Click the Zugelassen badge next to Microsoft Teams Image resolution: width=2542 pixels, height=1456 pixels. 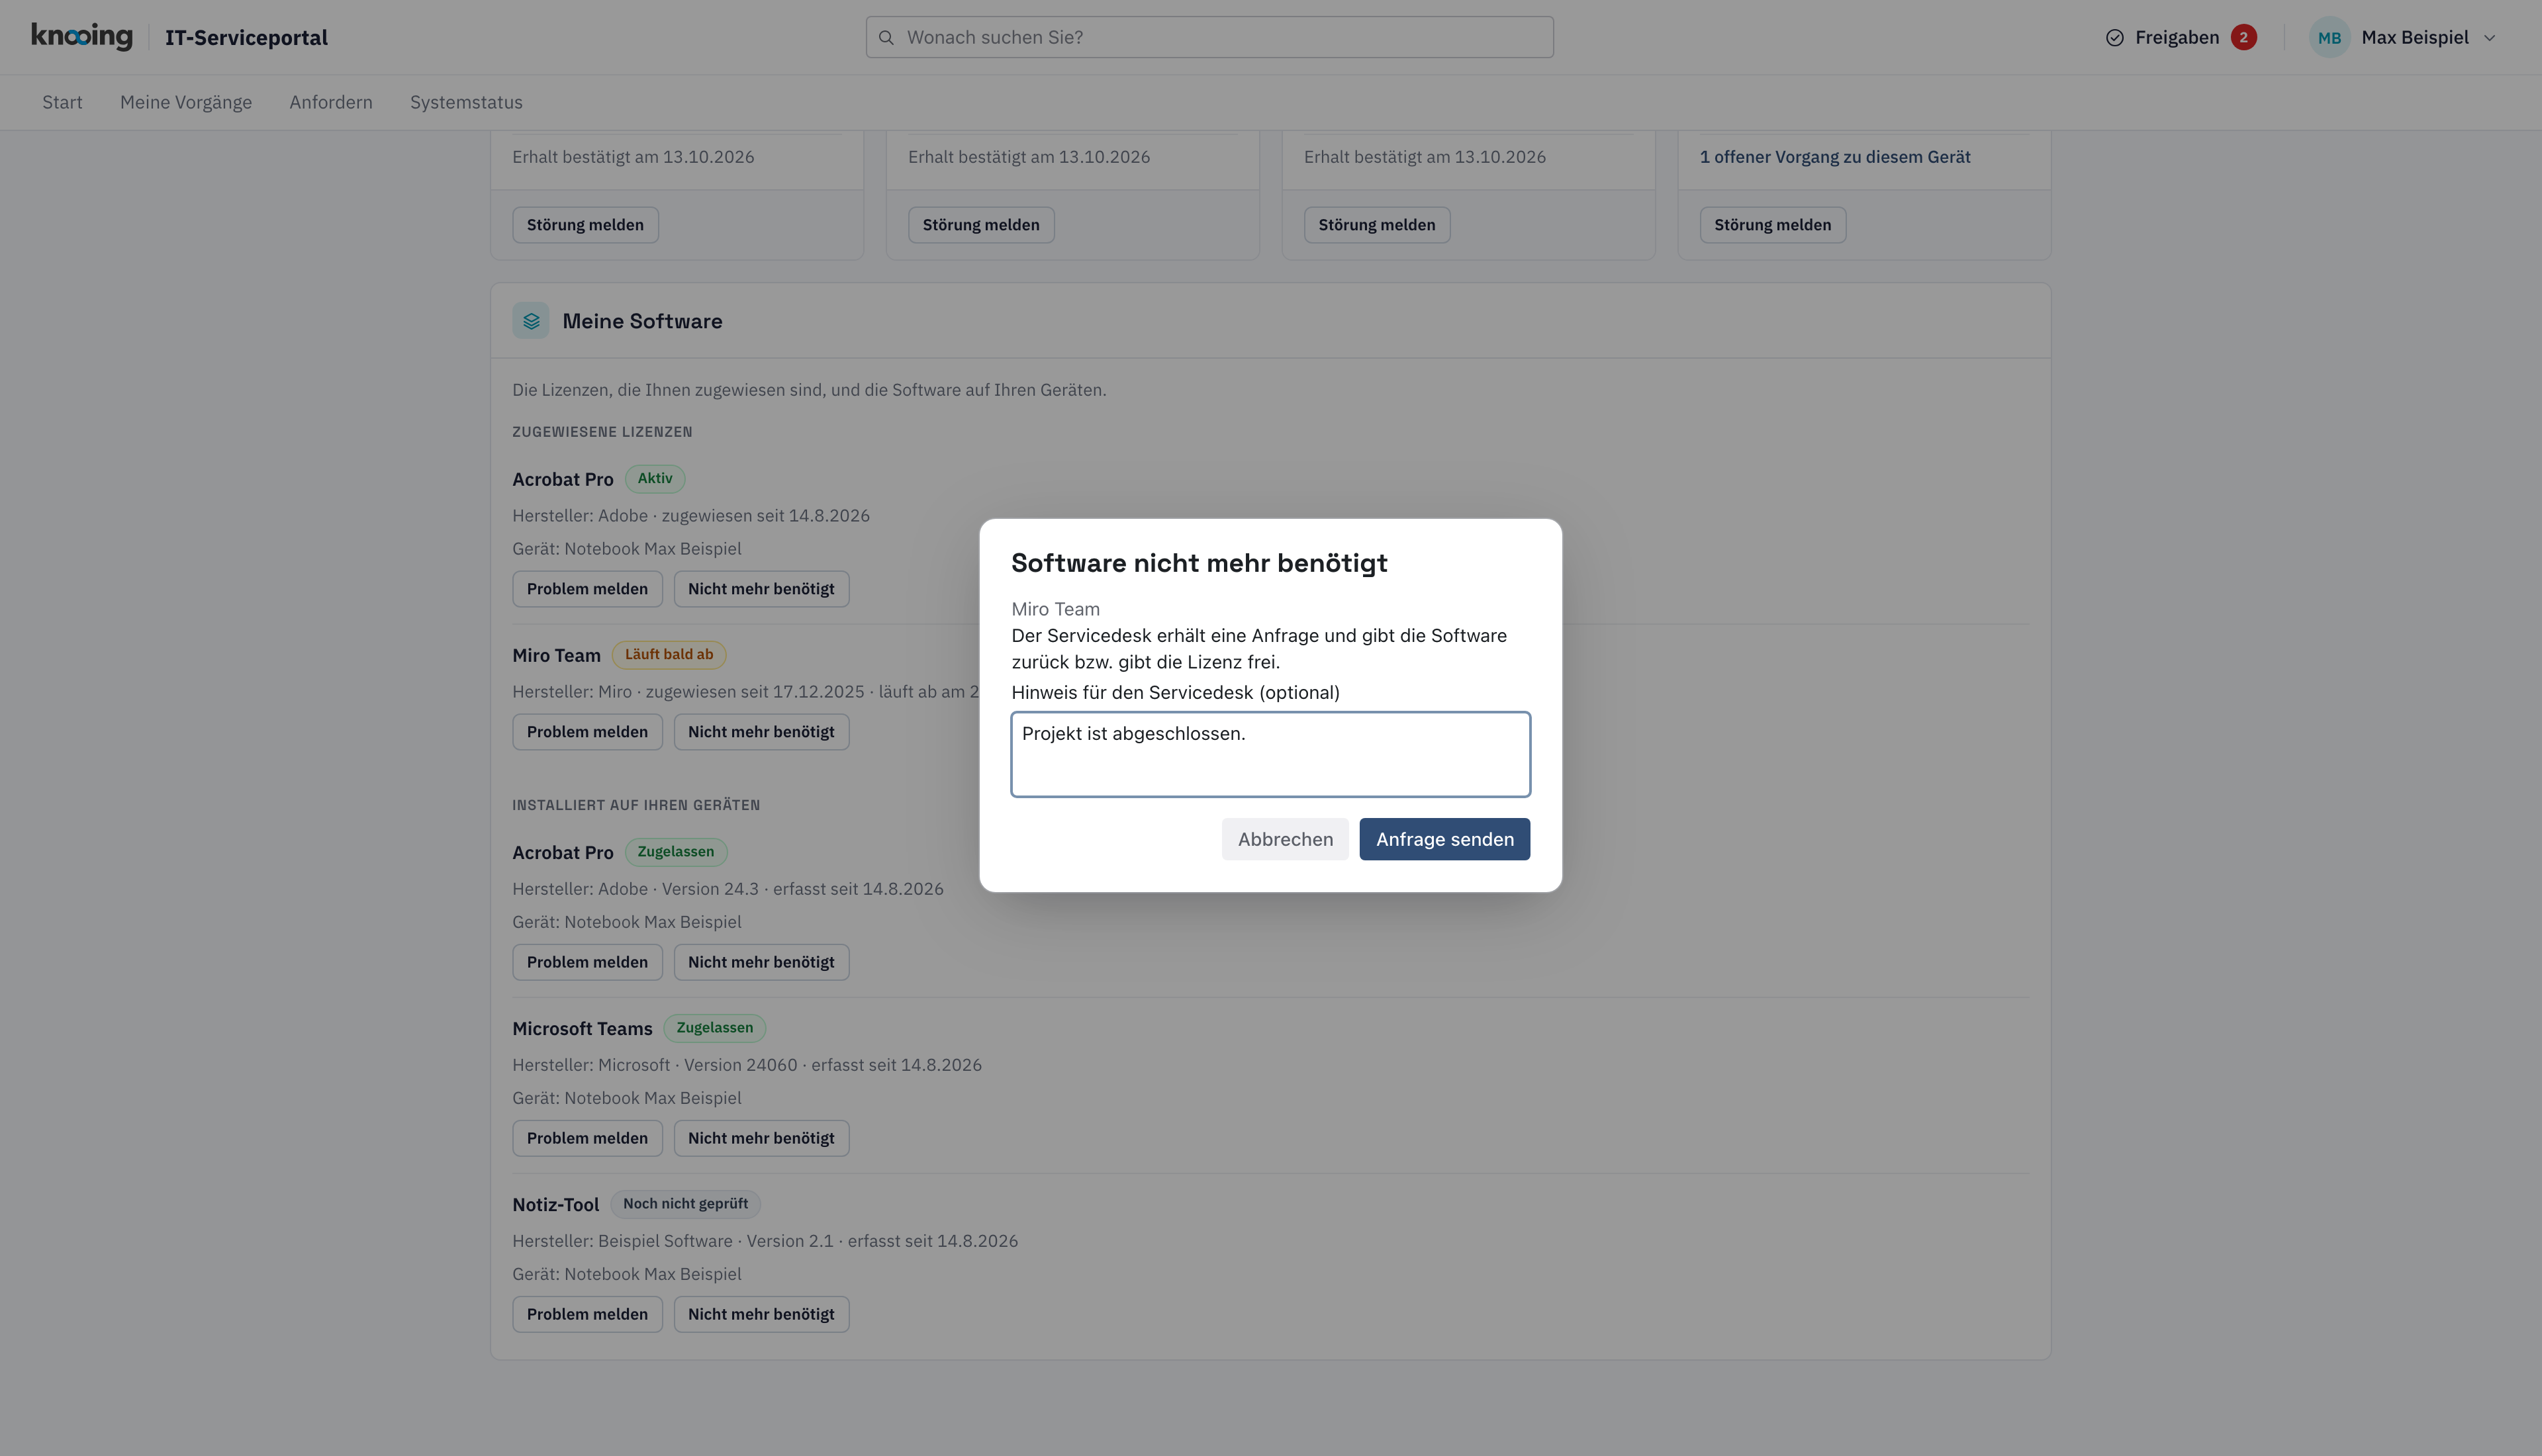[x=714, y=1028]
